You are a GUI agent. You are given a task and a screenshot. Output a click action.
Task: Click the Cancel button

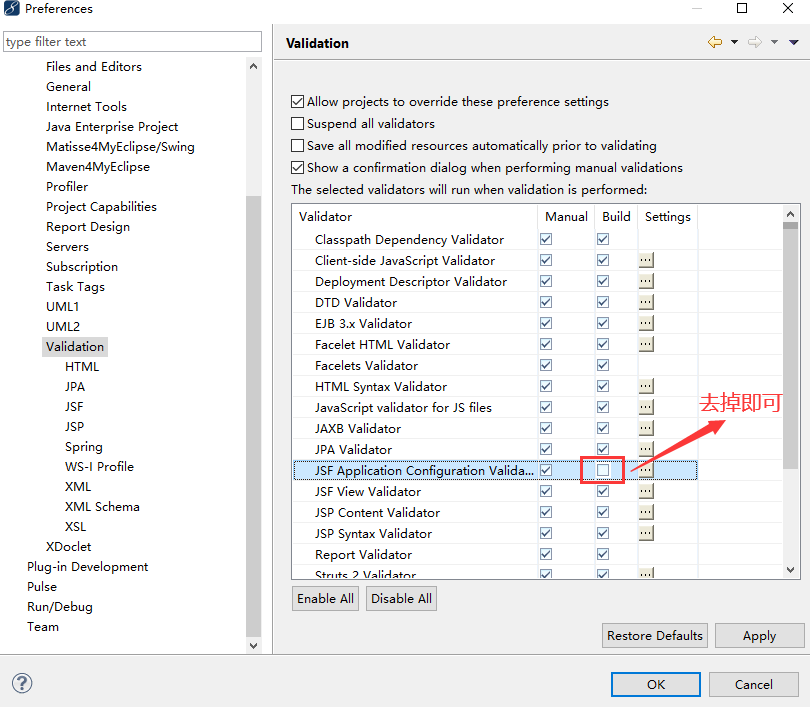754,684
